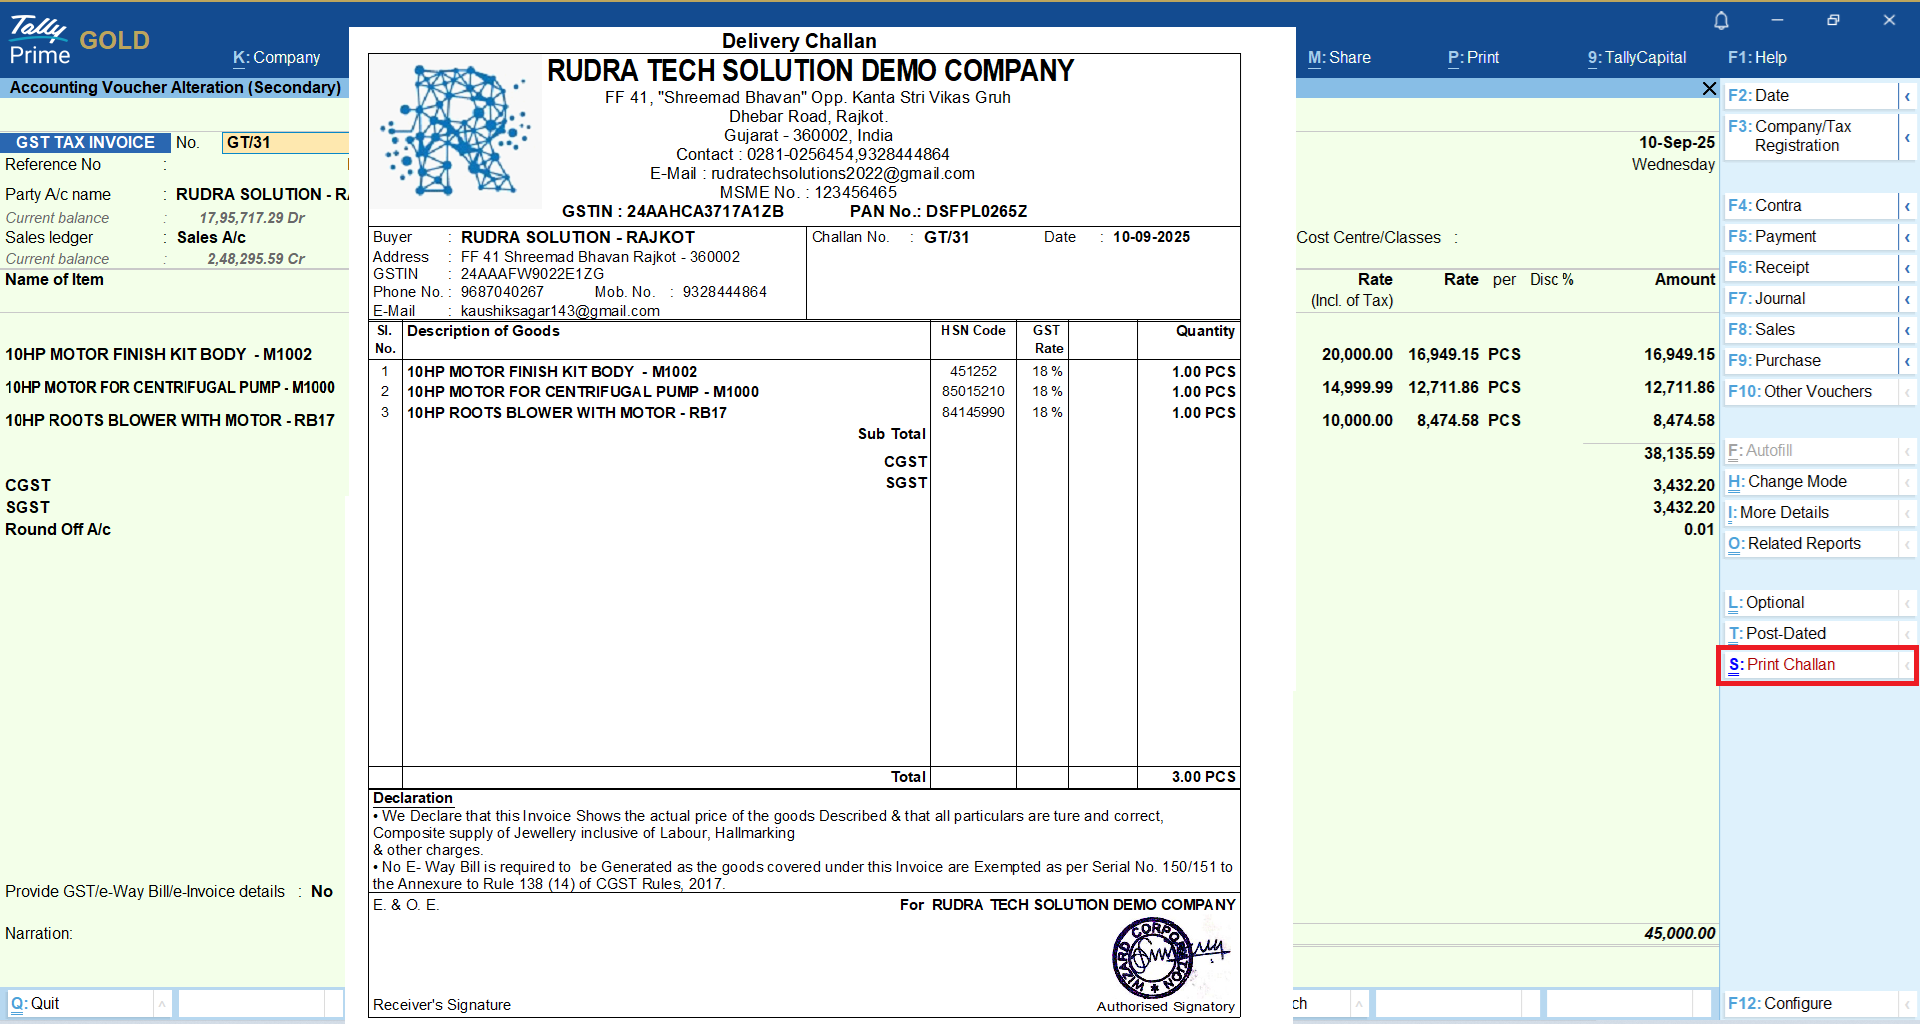Expand the arrow next to Q: Quit
This screenshot has height=1024, width=1920.
[162, 1004]
